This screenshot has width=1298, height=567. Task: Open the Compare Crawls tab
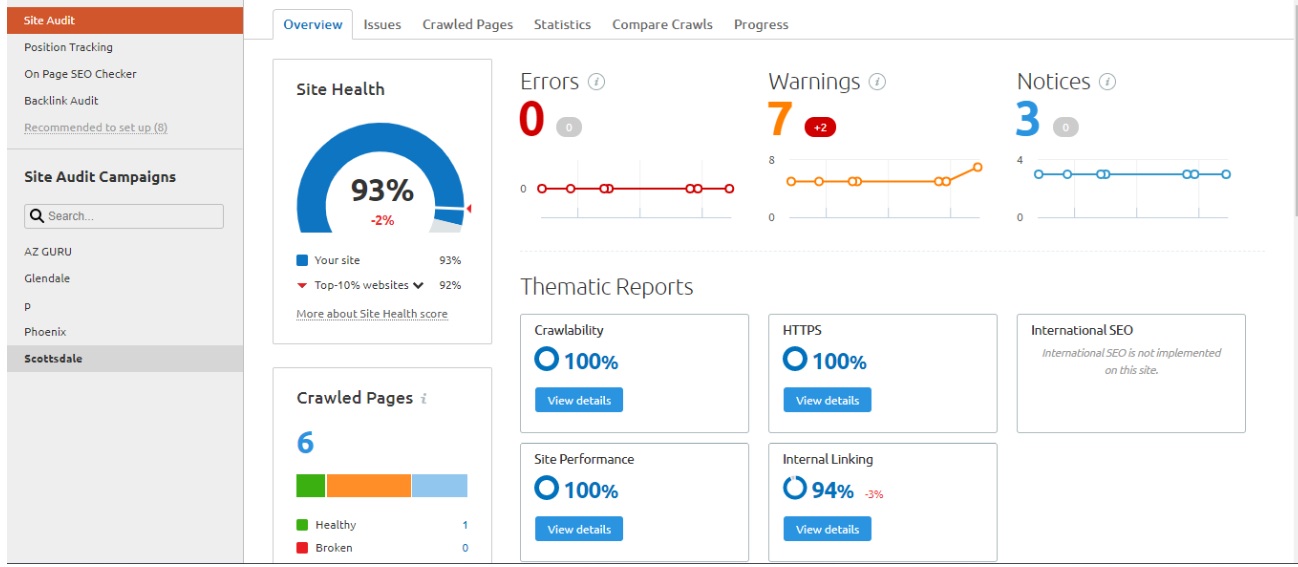click(662, 24)
